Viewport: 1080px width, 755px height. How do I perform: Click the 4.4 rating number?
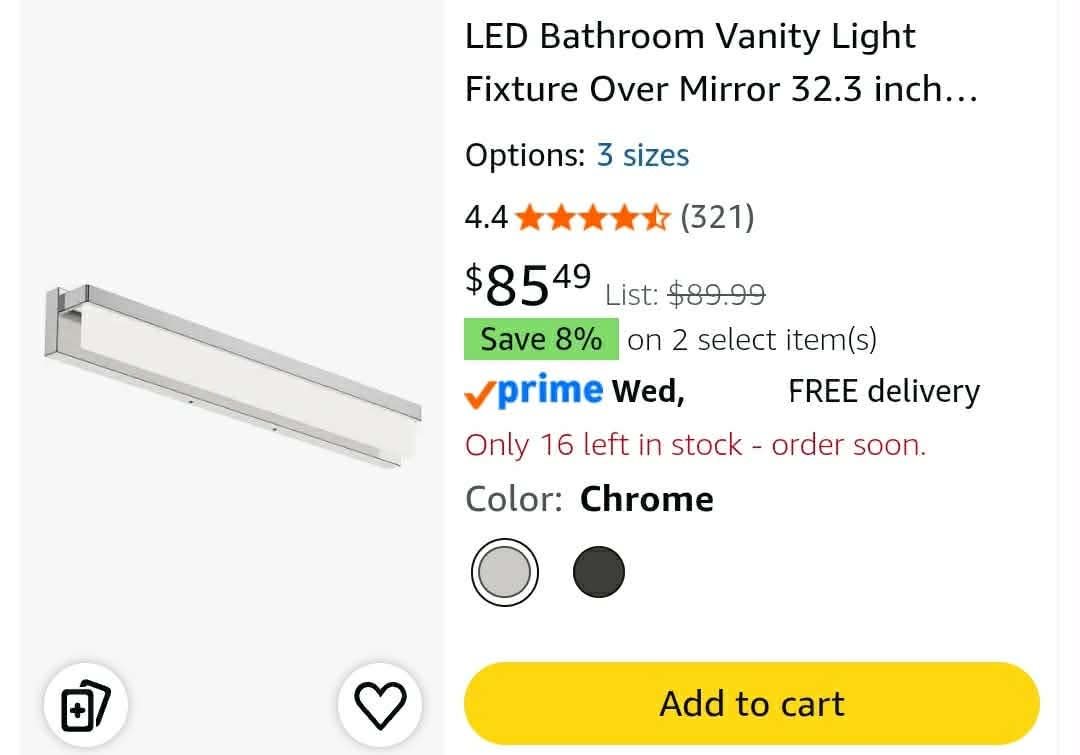click(x=486, y=218)
